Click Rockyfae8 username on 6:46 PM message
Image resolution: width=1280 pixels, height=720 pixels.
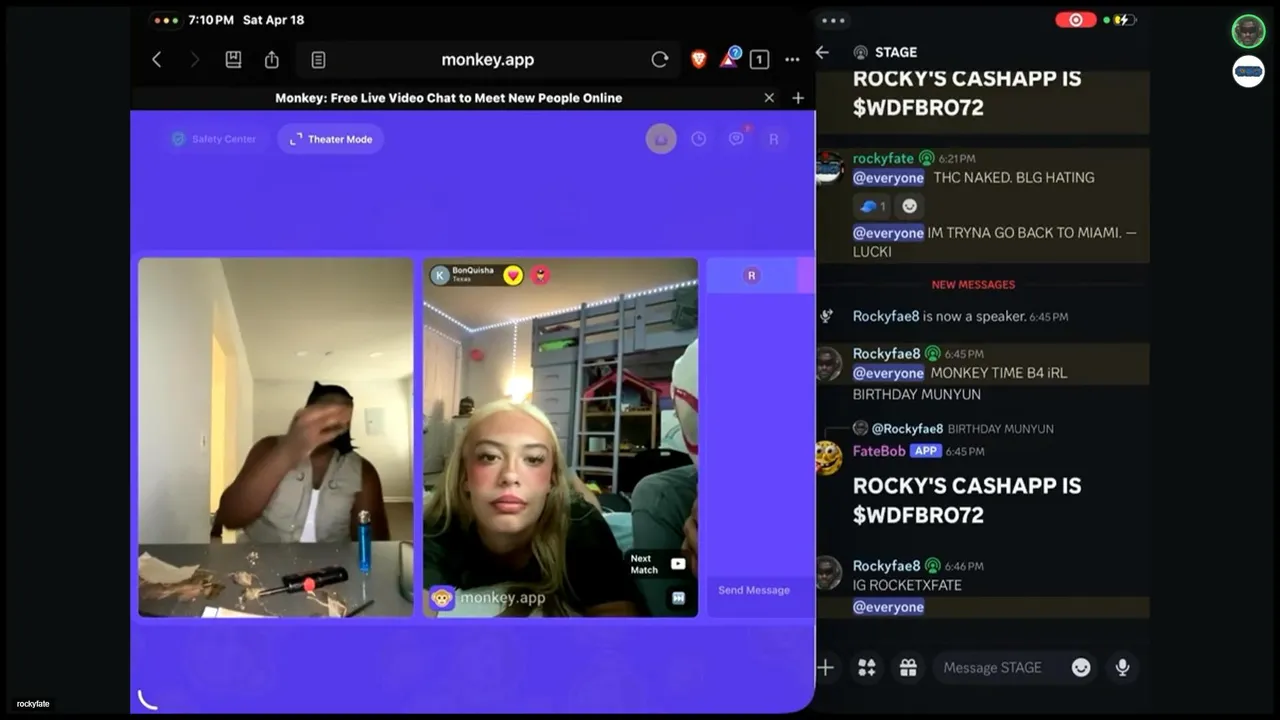(886, 566)
